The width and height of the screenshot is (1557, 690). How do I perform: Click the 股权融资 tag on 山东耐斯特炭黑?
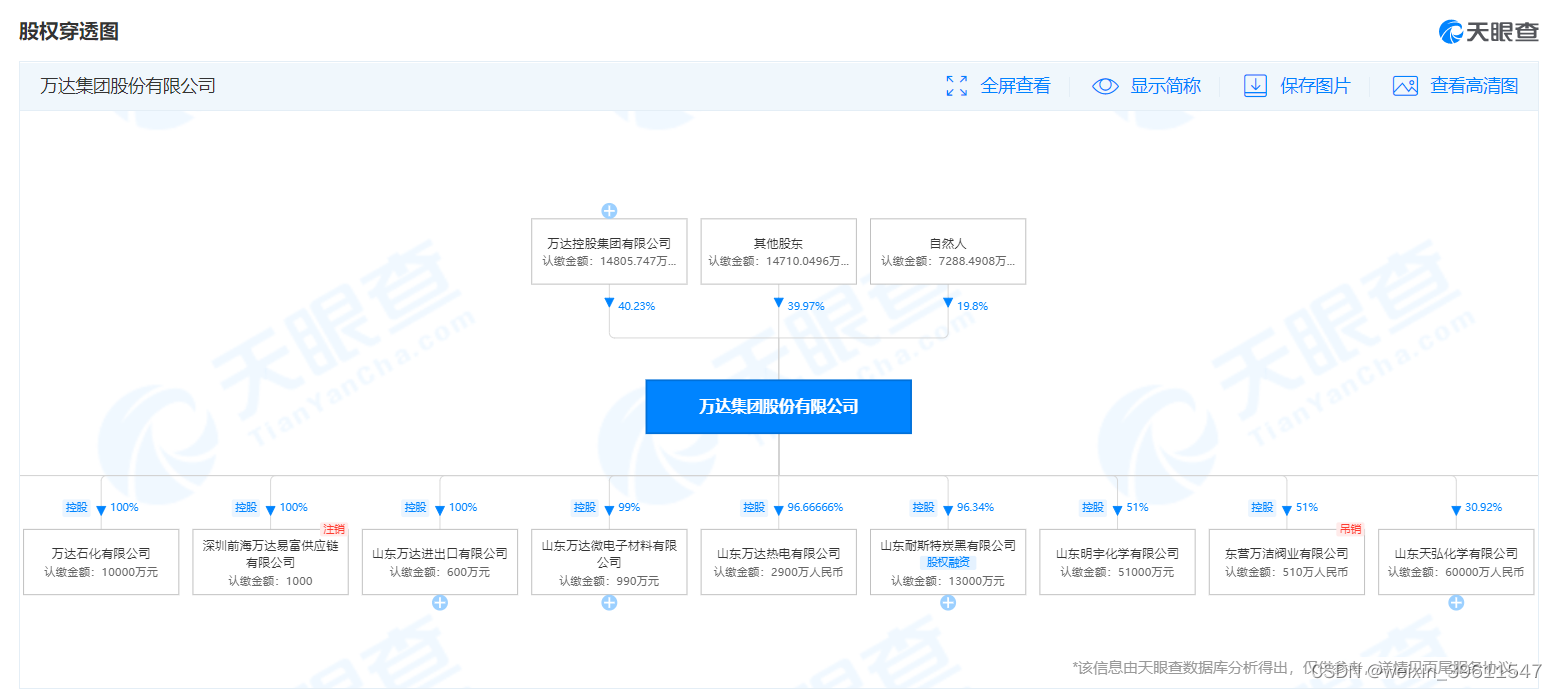(947, 562)
